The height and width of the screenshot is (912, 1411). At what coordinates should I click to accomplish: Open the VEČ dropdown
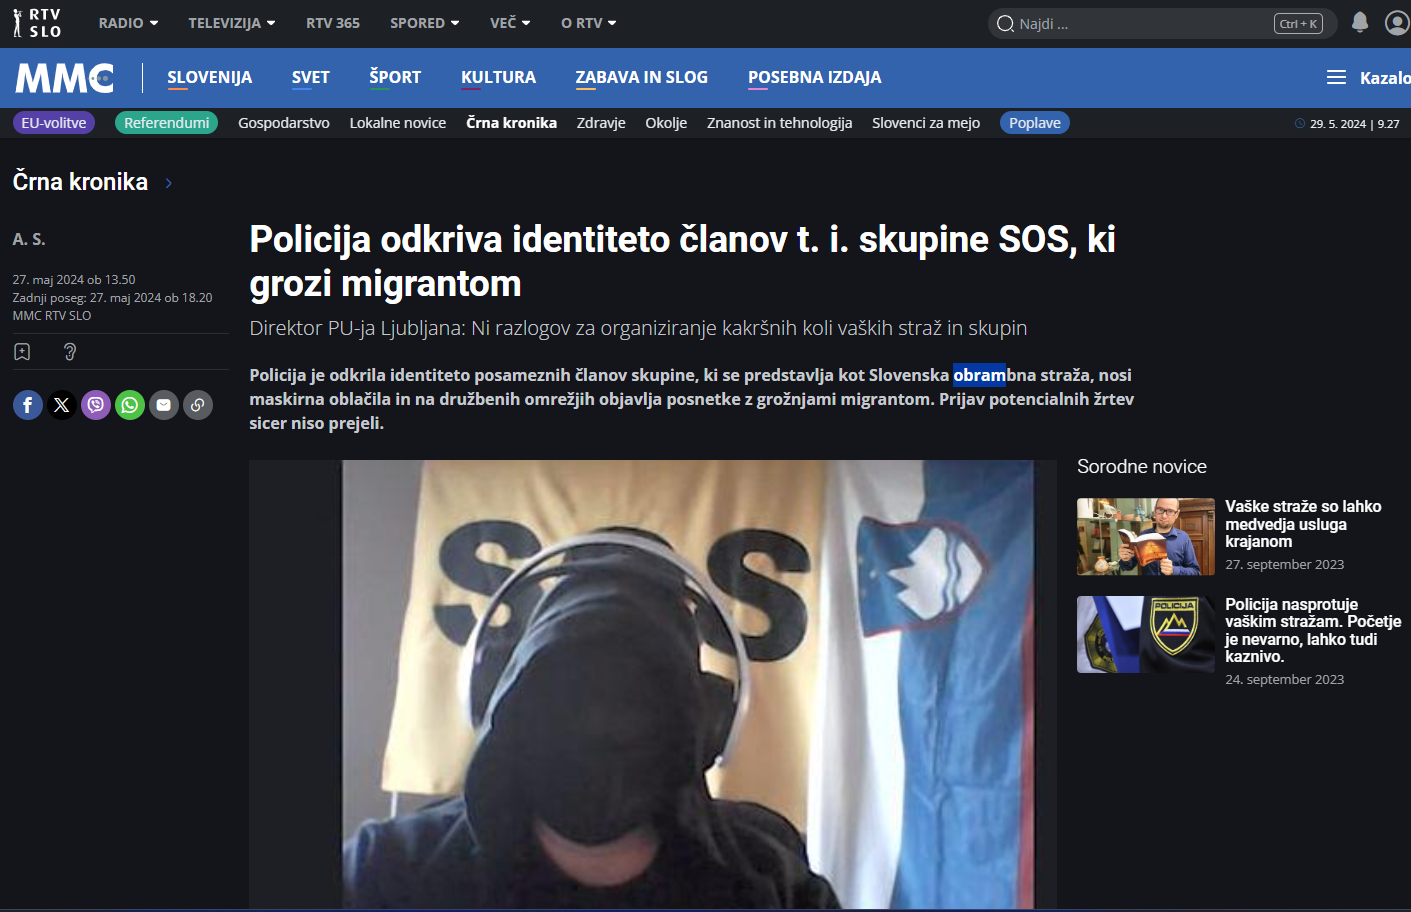point(510,23)
